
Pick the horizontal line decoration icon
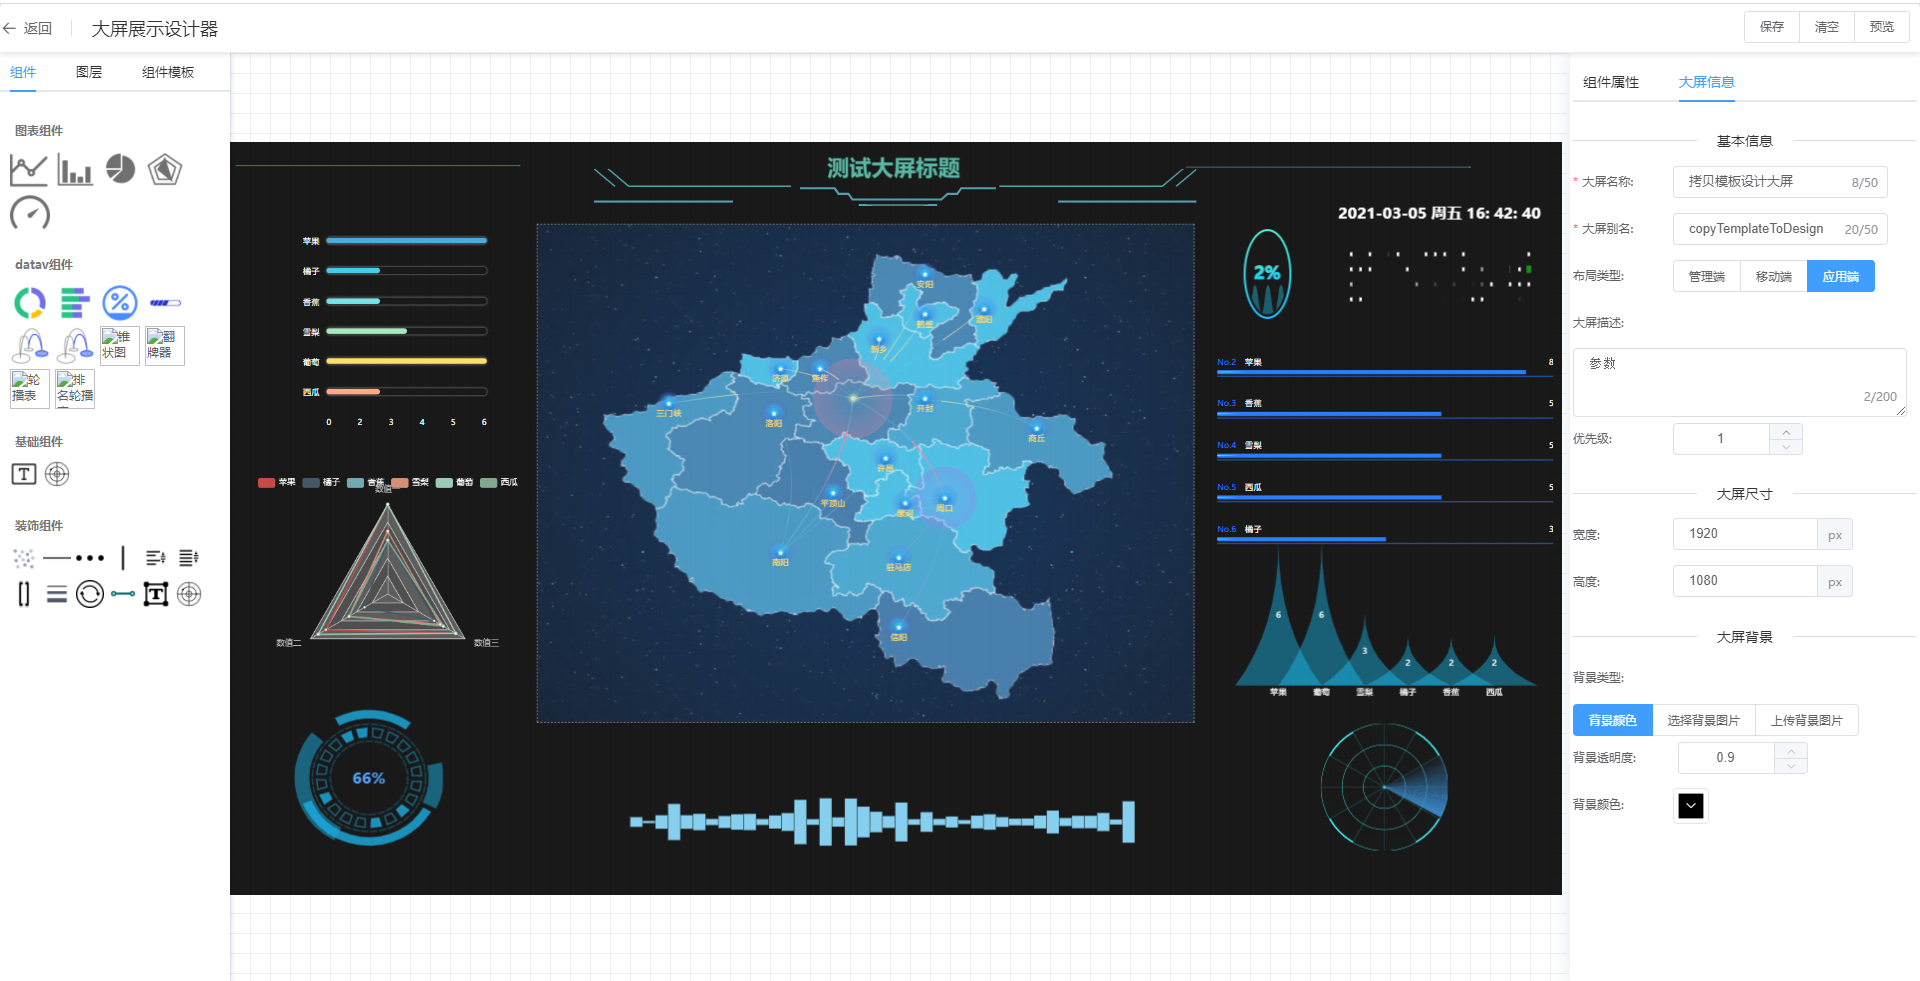click(x=57, y=558)
